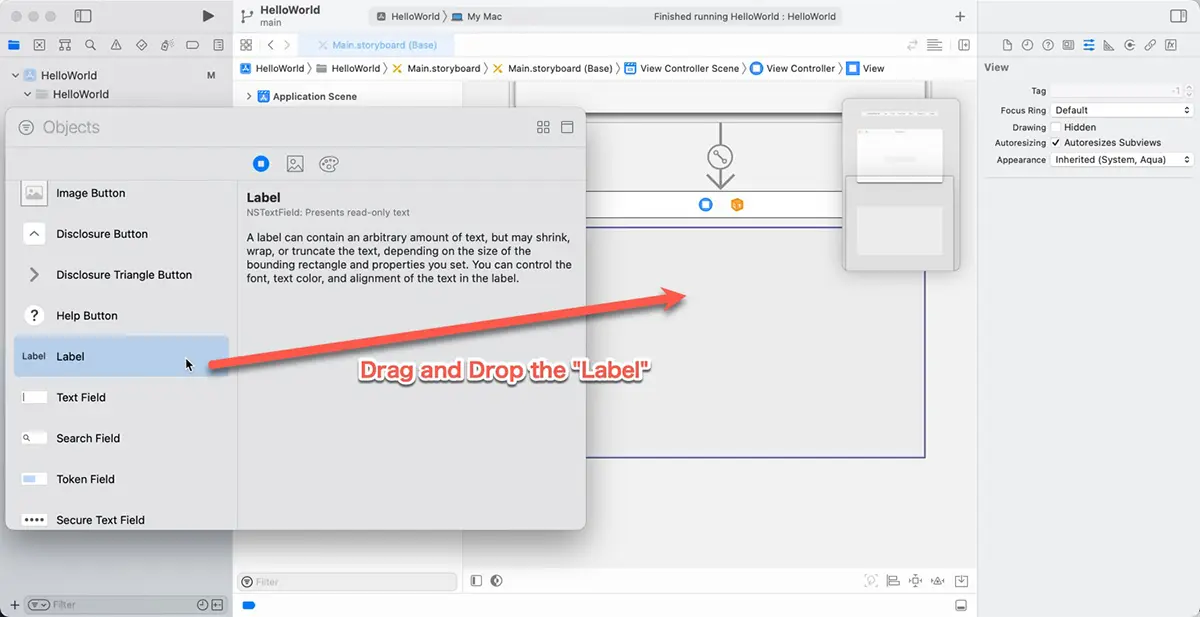This screenshot has height=617, width=1200.
Task: Select Disclosure Triangle Button object
Action: click(122, 275)
